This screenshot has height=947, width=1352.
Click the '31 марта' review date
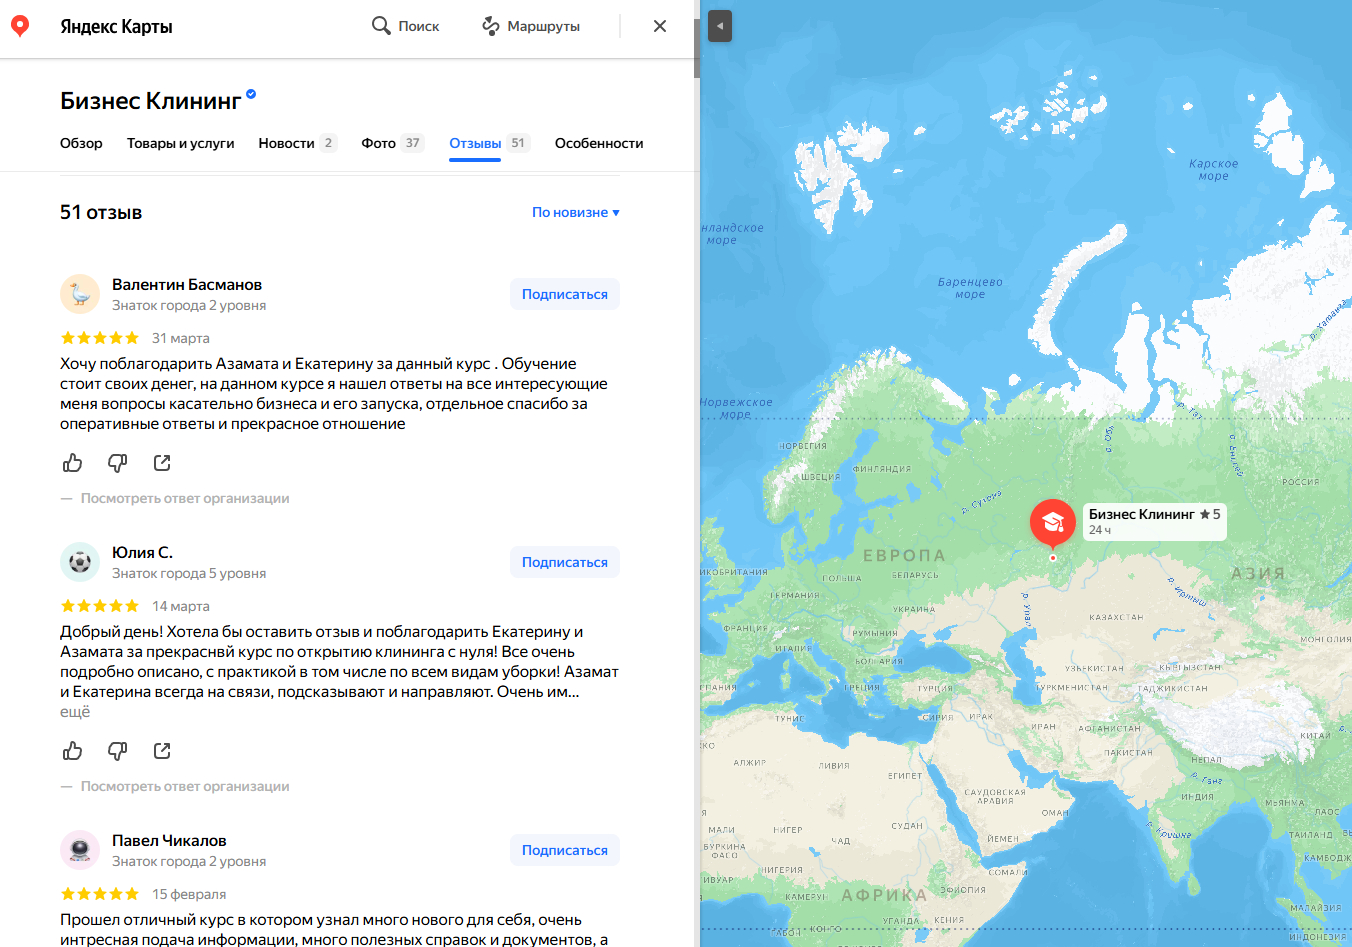(181, 338)
